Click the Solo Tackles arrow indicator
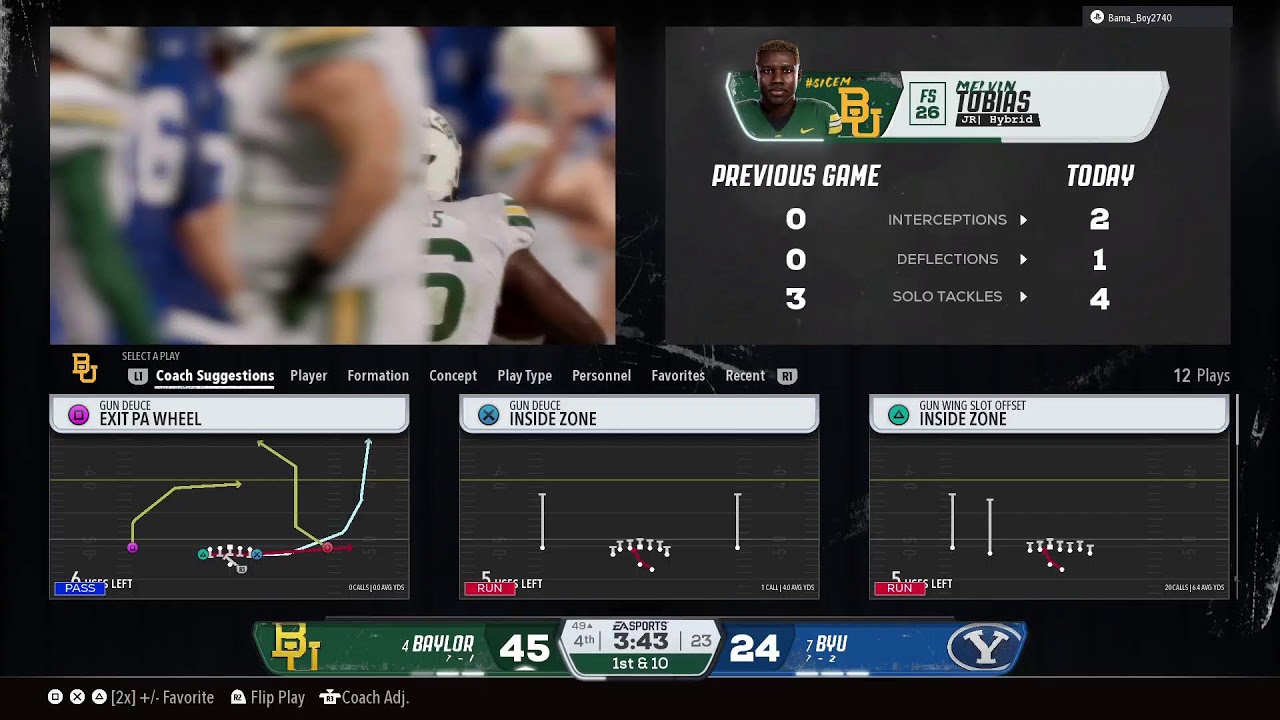 [x=1023, y=297]
